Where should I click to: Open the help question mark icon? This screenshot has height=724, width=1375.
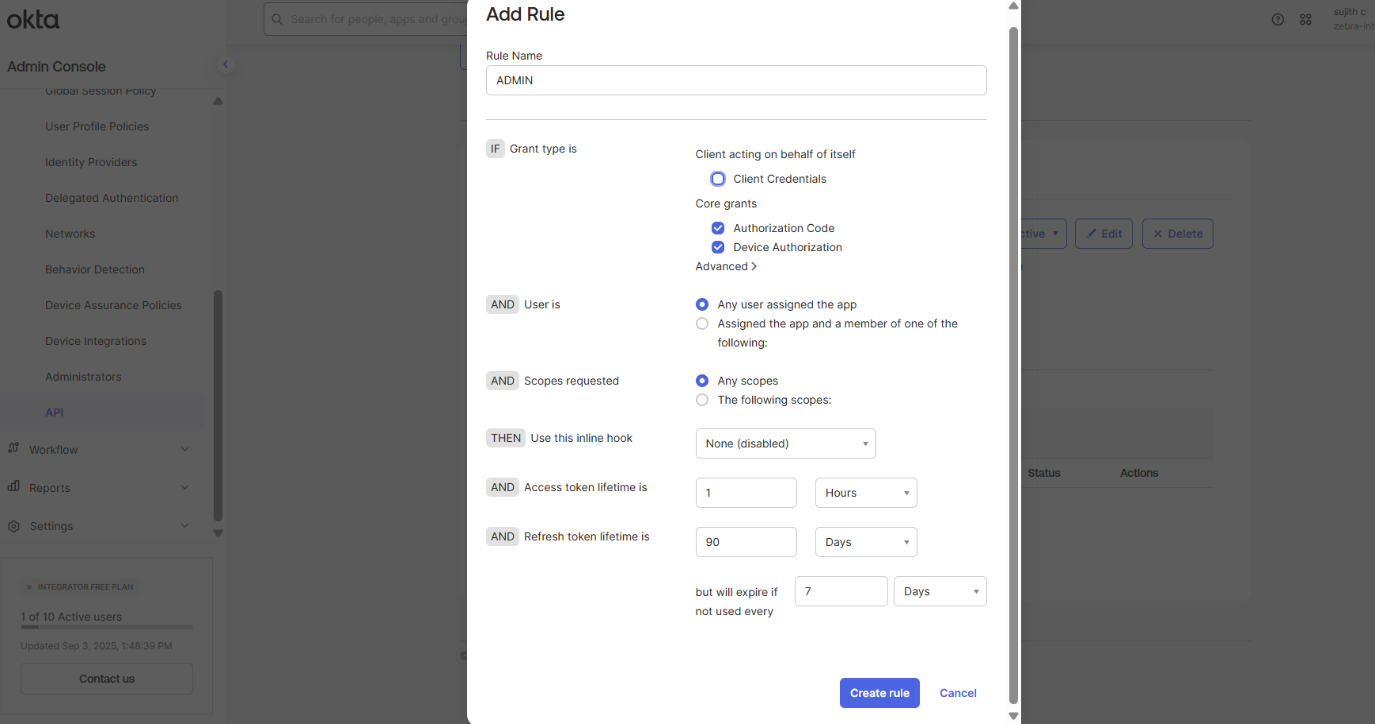point(1278,20)
